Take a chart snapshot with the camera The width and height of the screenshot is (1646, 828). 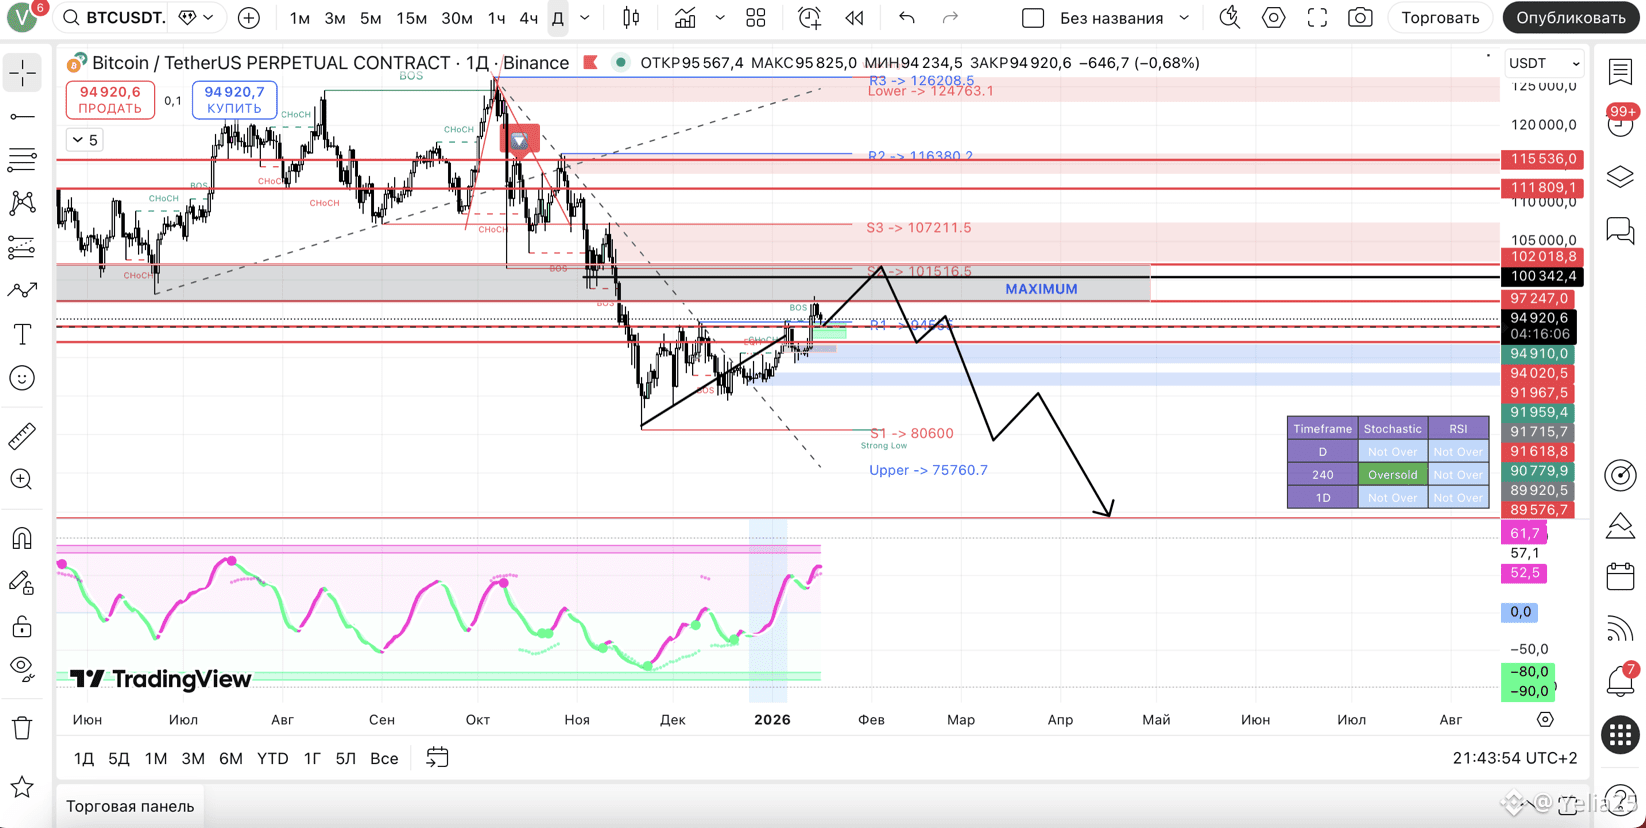click(1360, 18)
